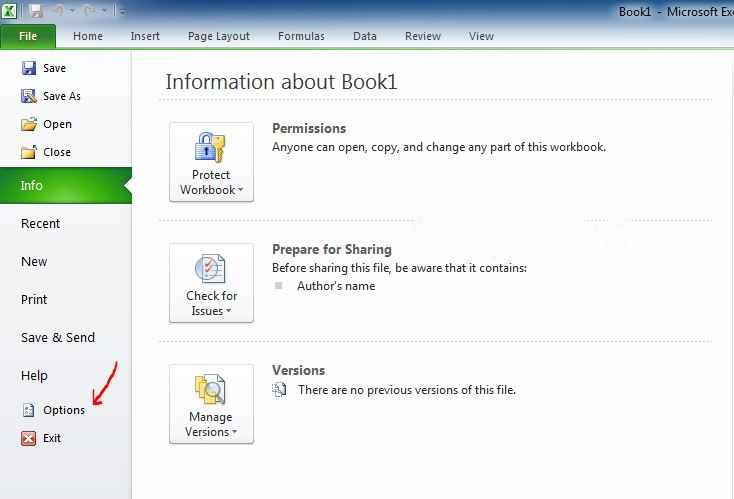Click the Permissions heading
This screenshot has height=499, width=734.
pos(309,128)
